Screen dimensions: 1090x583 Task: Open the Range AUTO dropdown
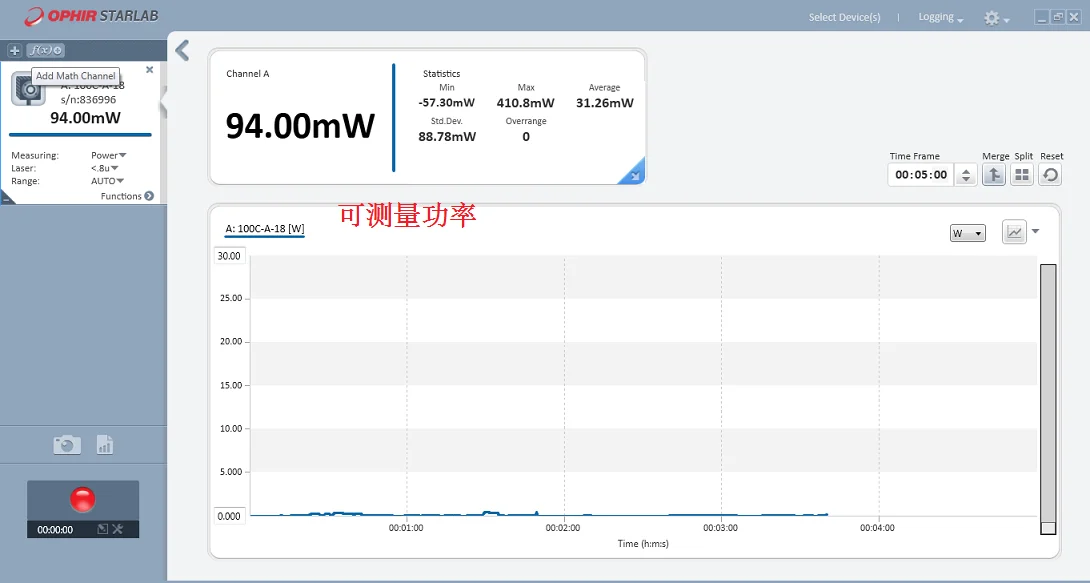(x=107, y=181)
